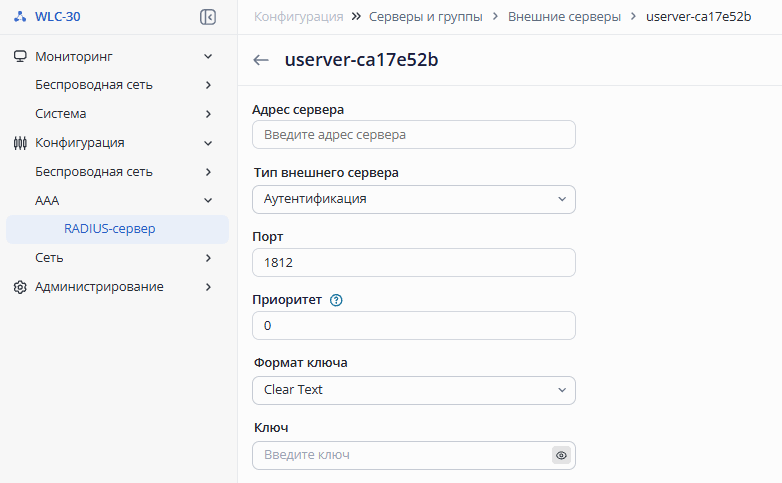Click the Конфигурация sliders icon
The image size is (782, 483).
tap(20, 143)
